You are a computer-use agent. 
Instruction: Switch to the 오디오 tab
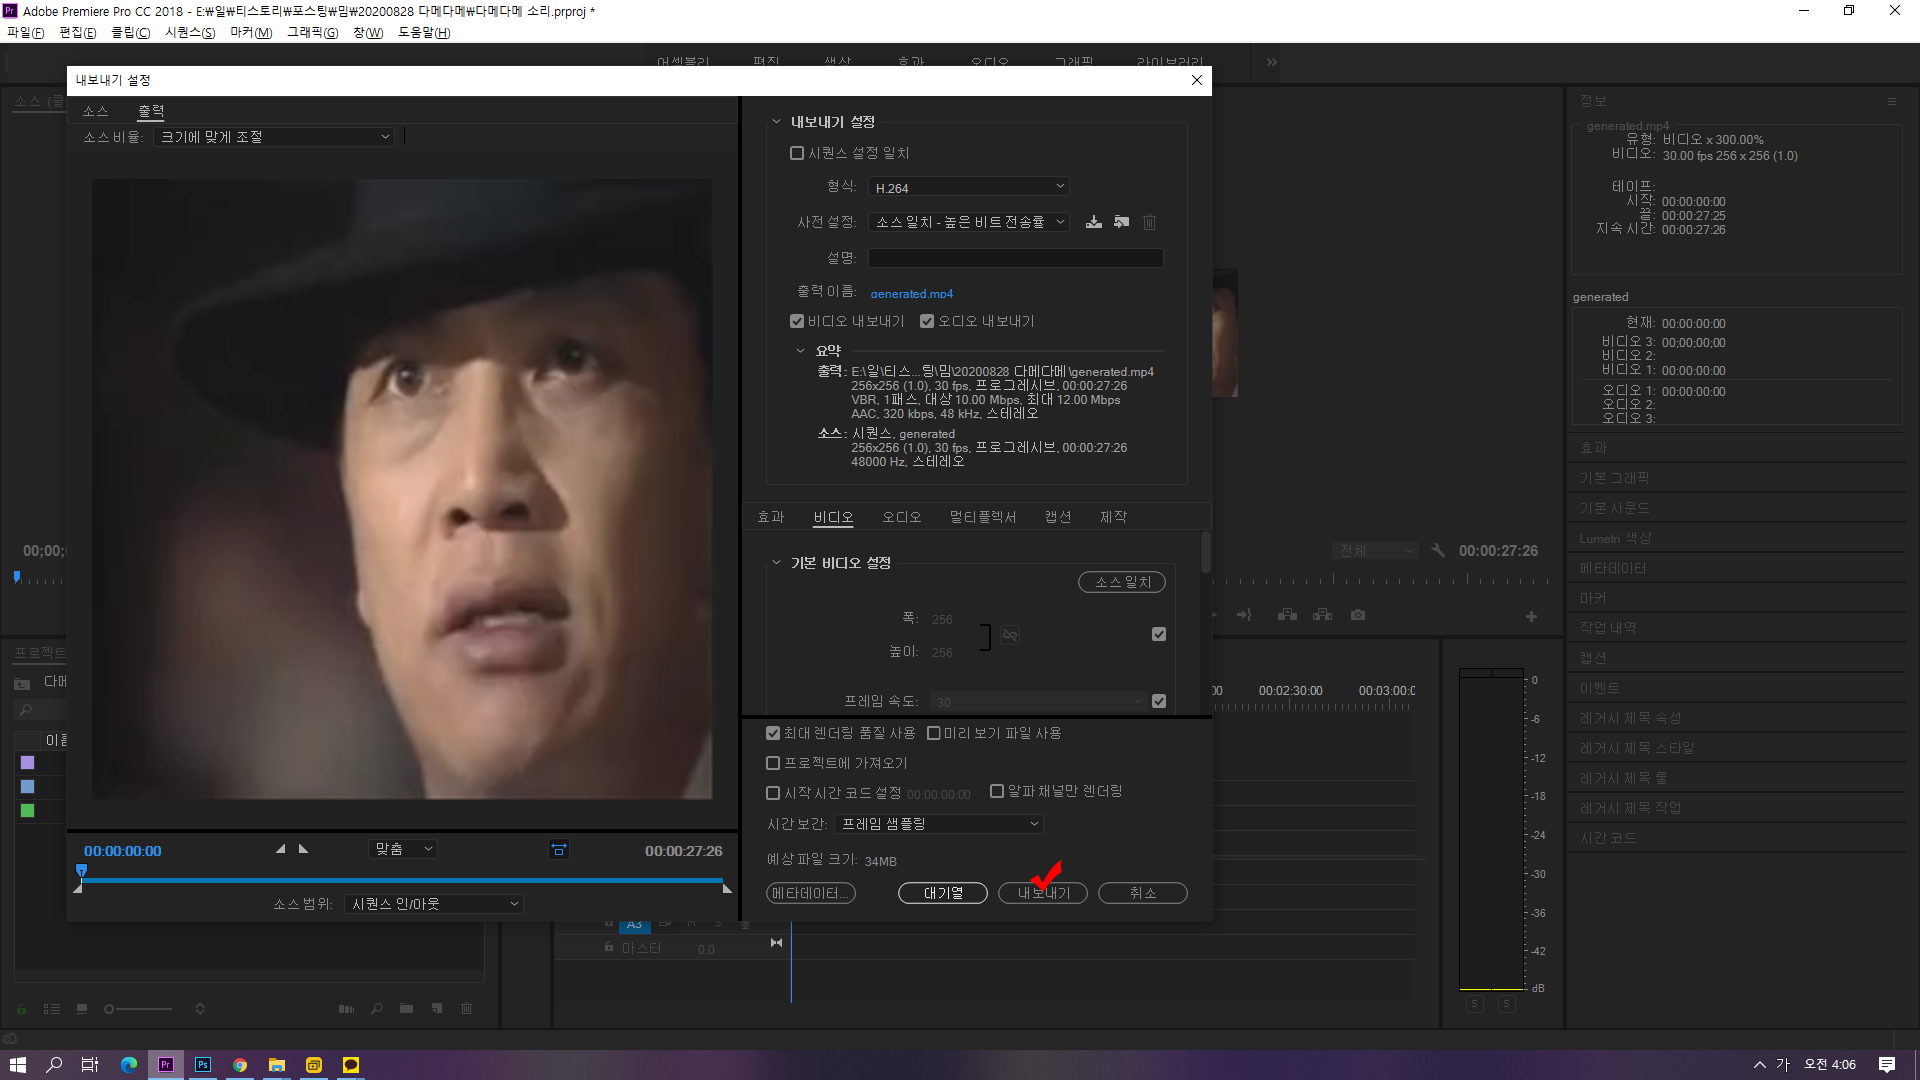tap(901, 517)
